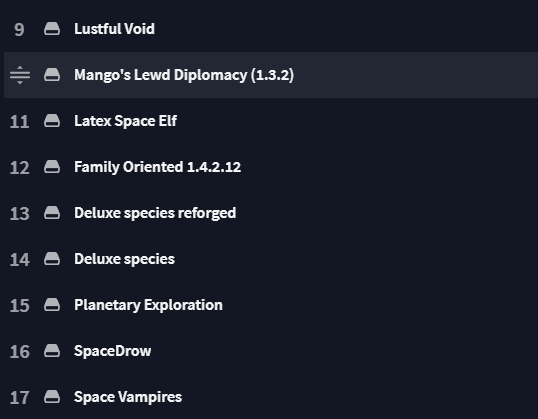
Task: Click the drive icon next to Family Oriented 1.4.2.12
Action: (52, 167)
